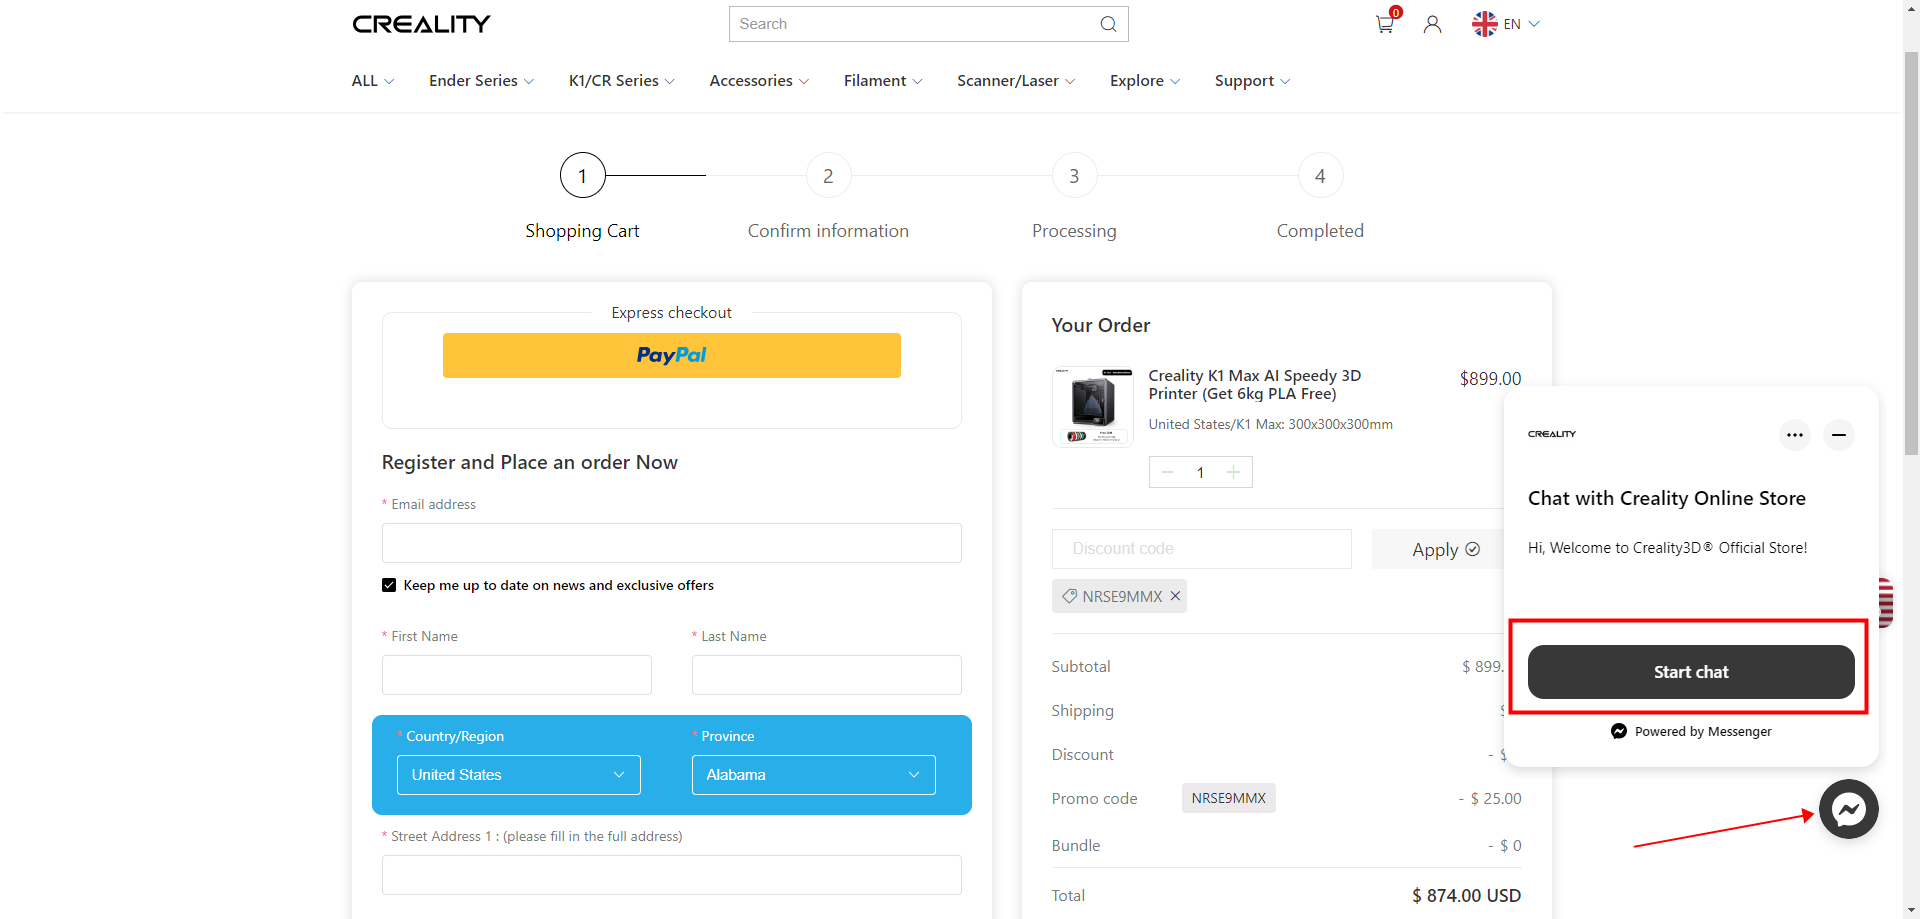The image size is (1920, 919).
Task: Click the Street Address 1 field
Action: click(x=671, y=875)
